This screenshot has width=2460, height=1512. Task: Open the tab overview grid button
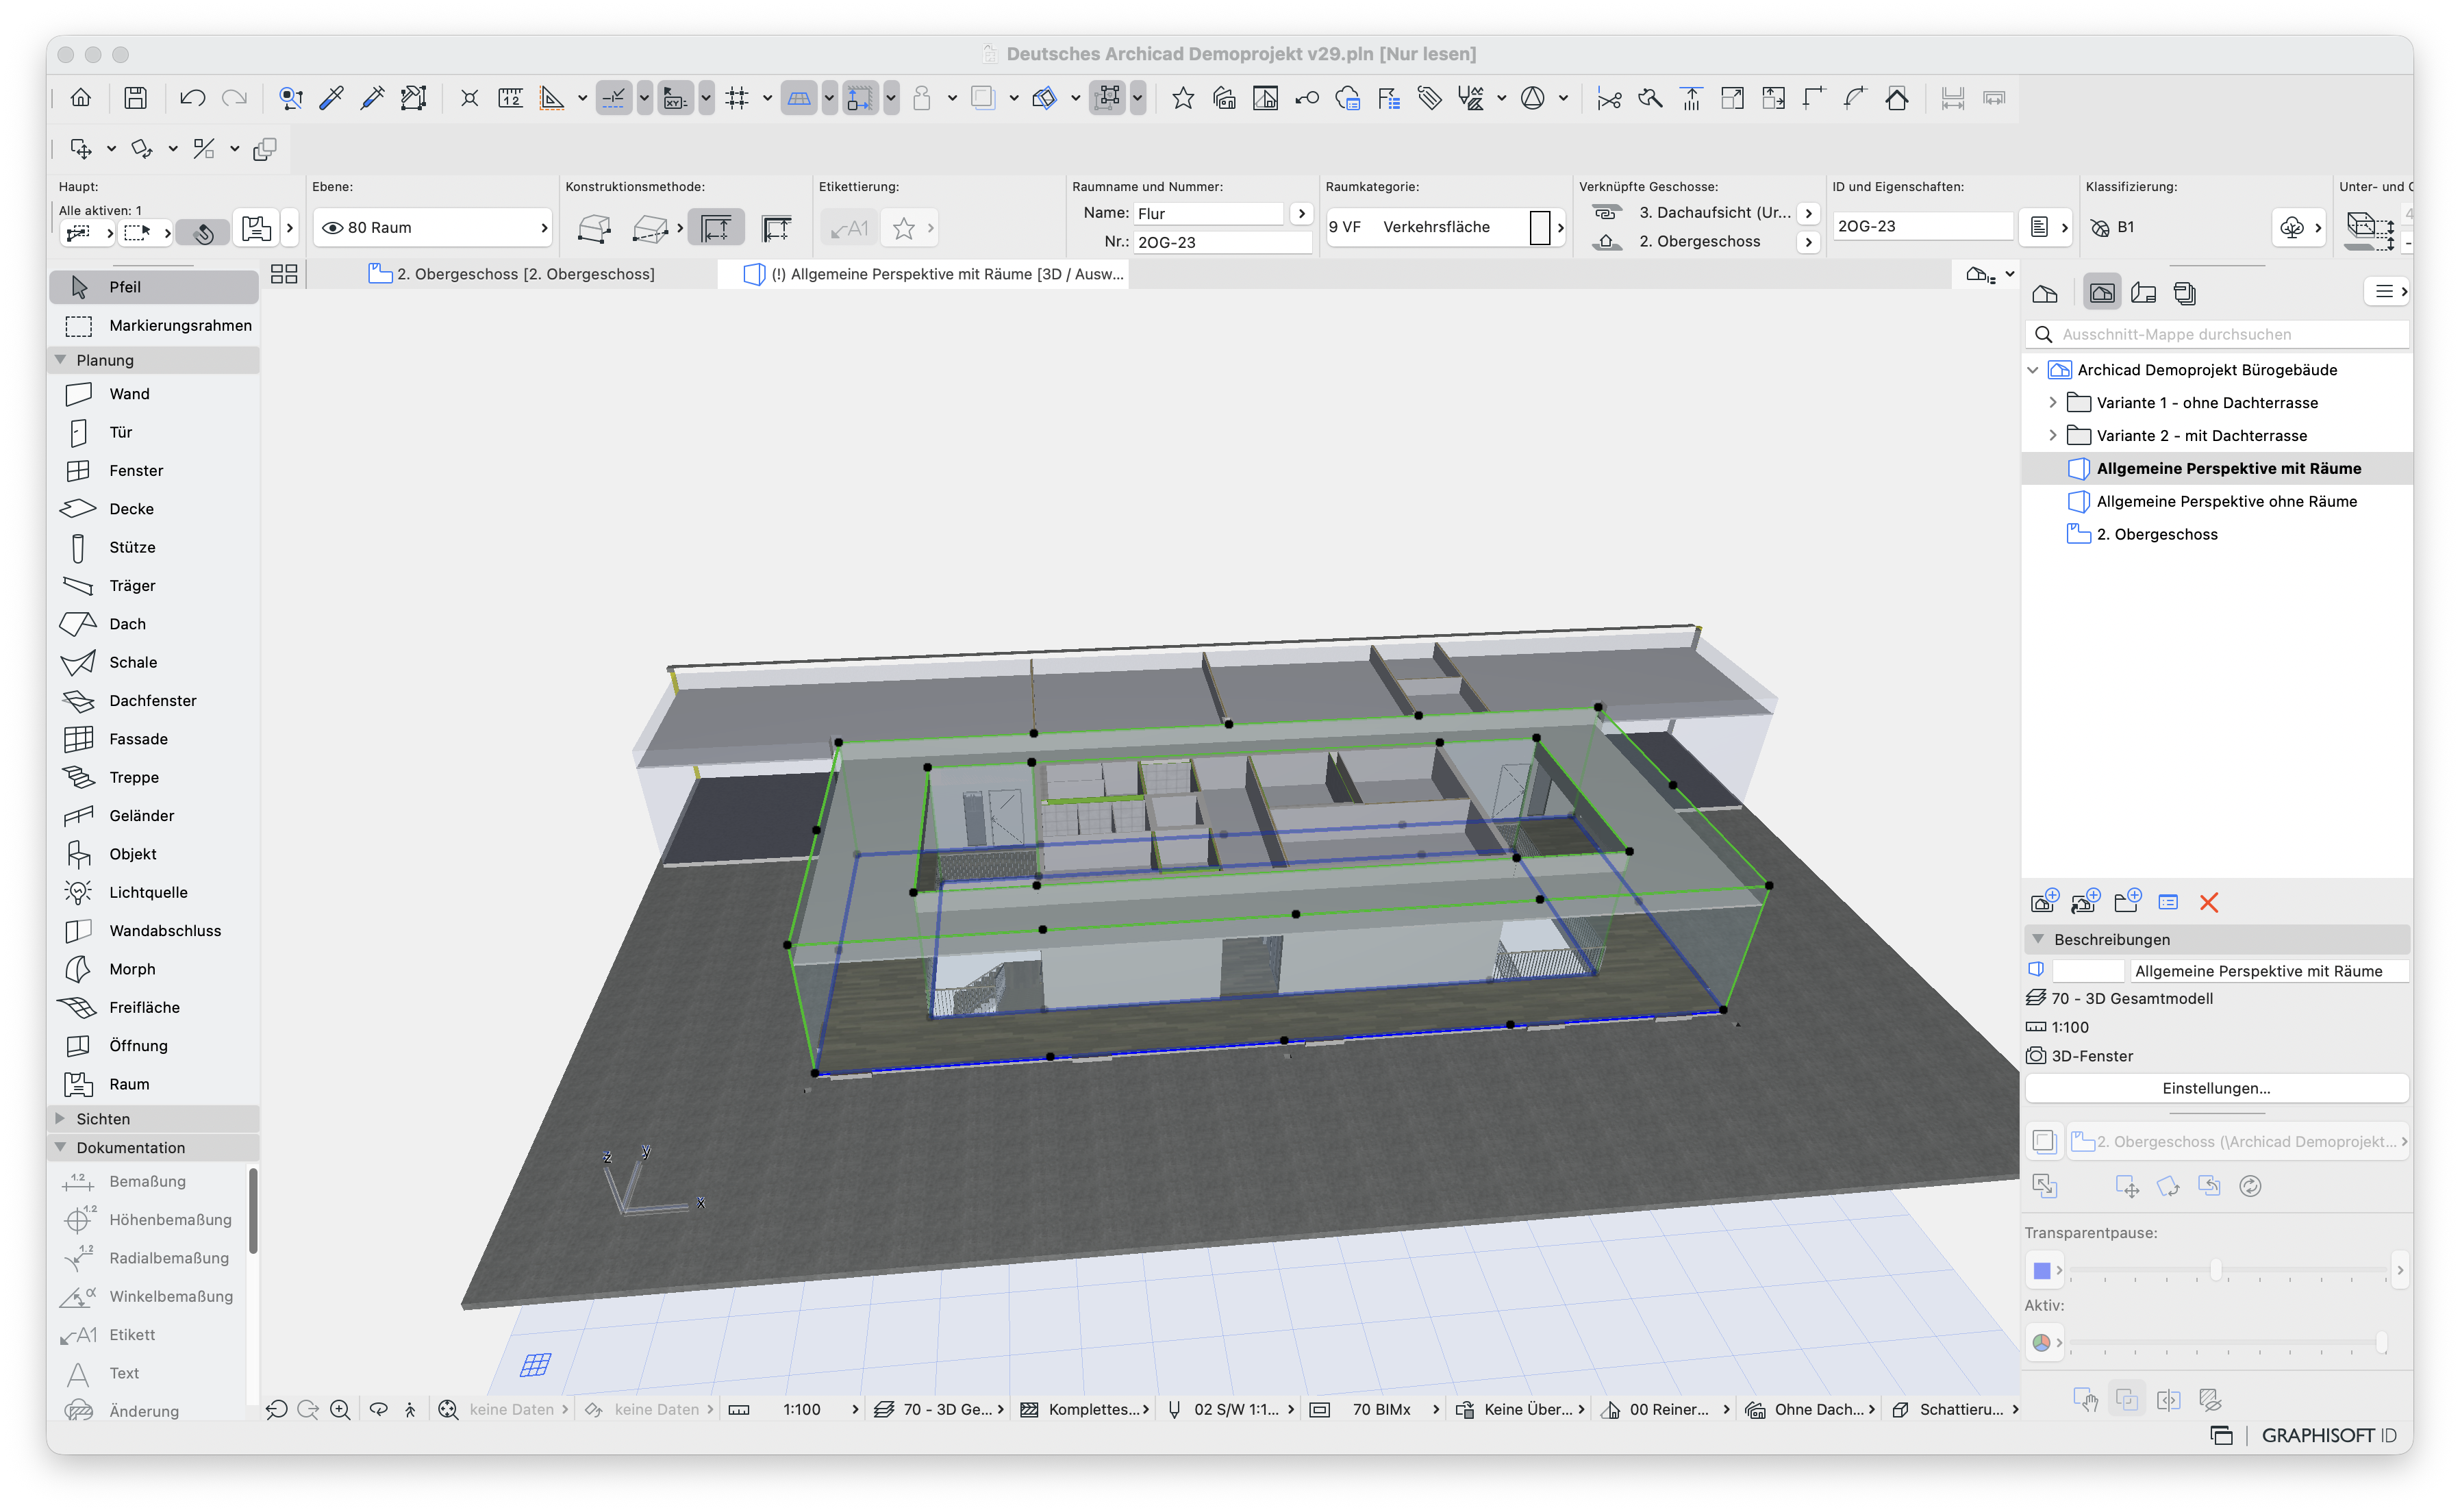[x=284, y=274]
